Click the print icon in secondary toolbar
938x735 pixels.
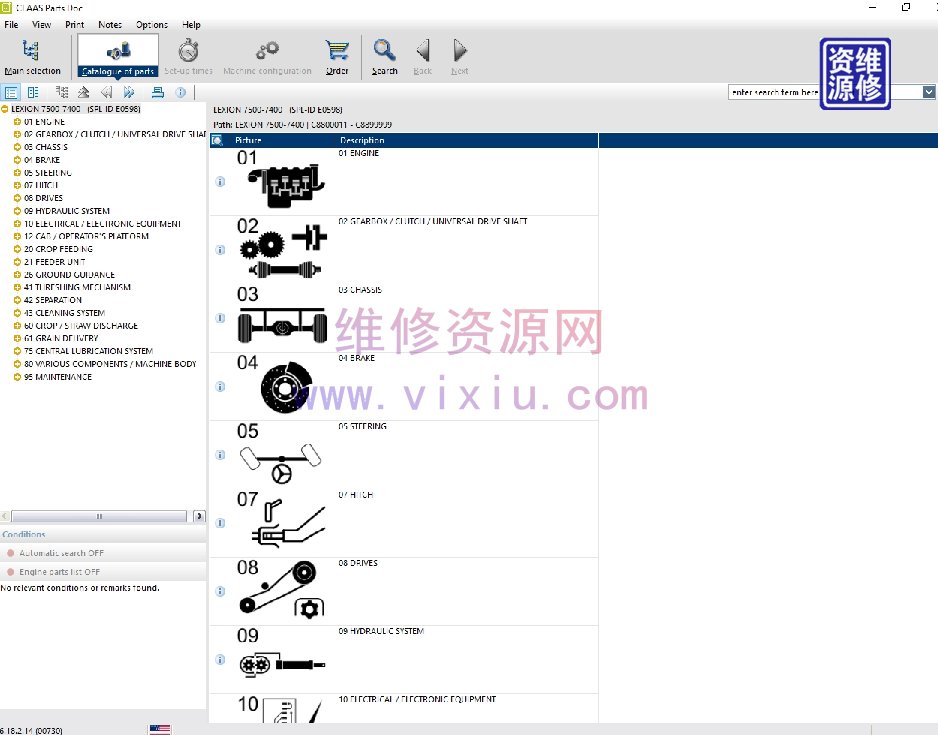(157, 93)
